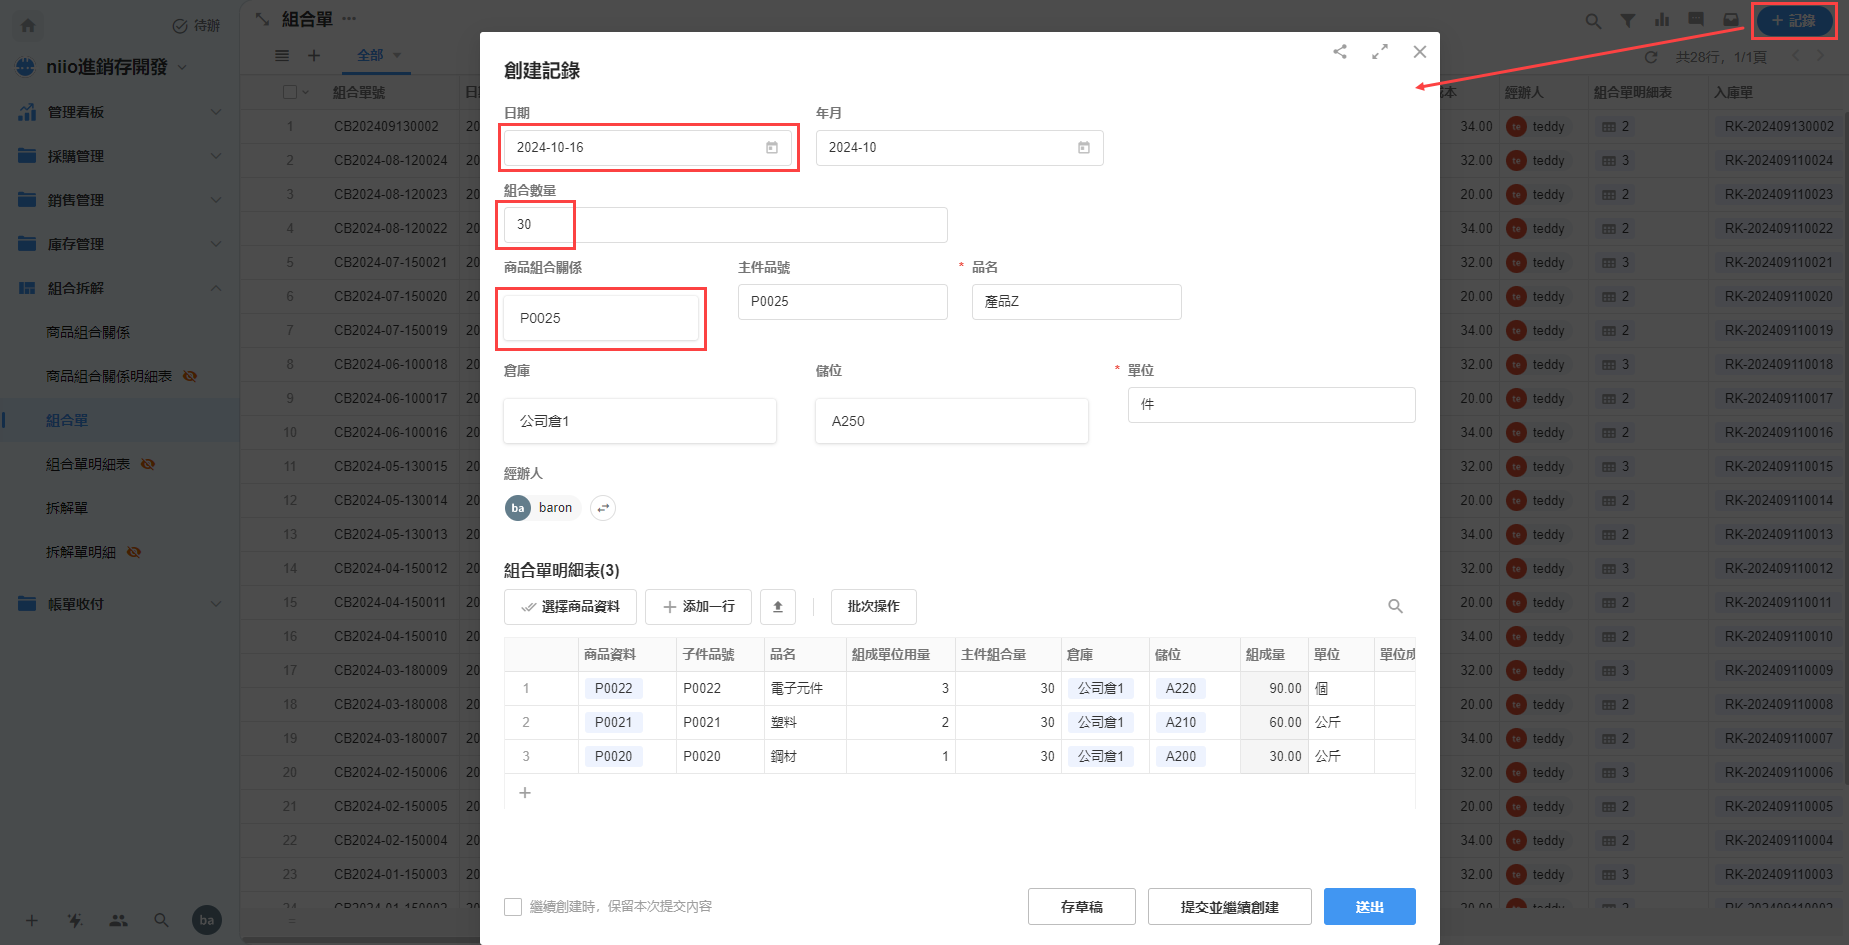
Task: Click the 選擇商品資料 button
Action: click(x=570, y=607)
